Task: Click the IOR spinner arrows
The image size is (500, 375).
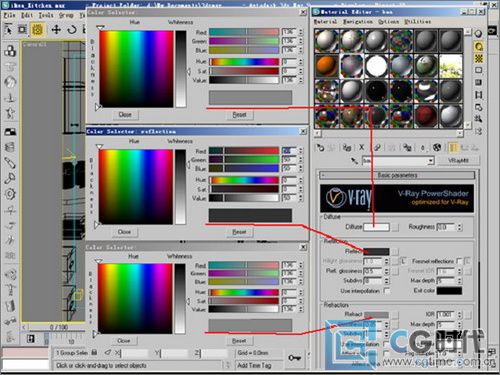Action: click(x=460, y=314)
